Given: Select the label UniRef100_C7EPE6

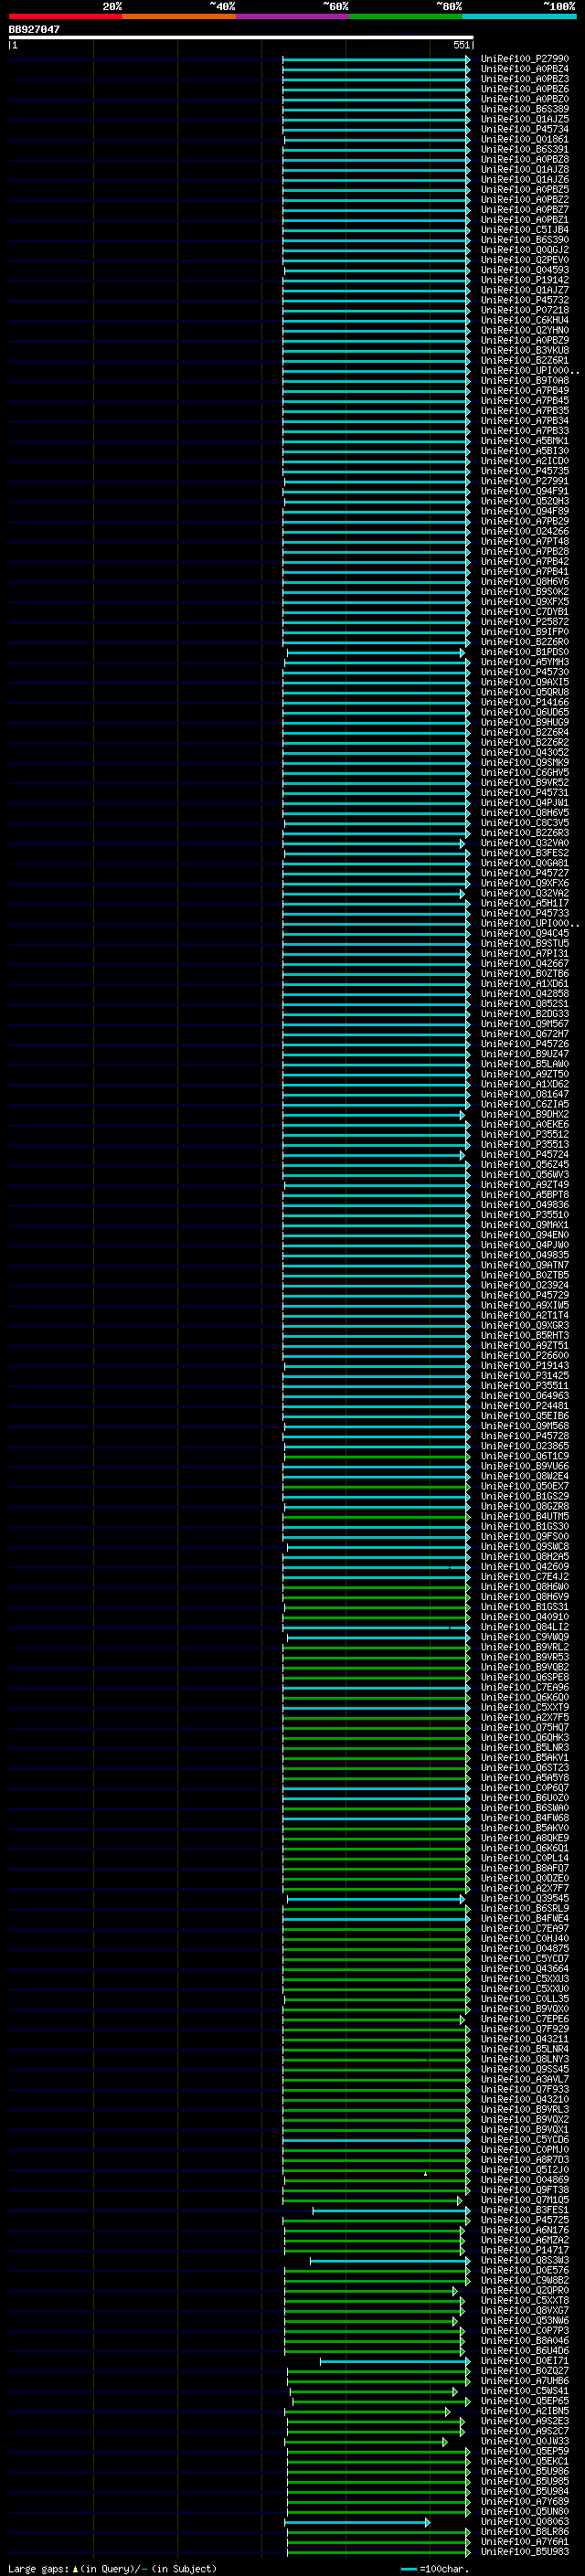Looking at the screenshot, I should 525,2019.
